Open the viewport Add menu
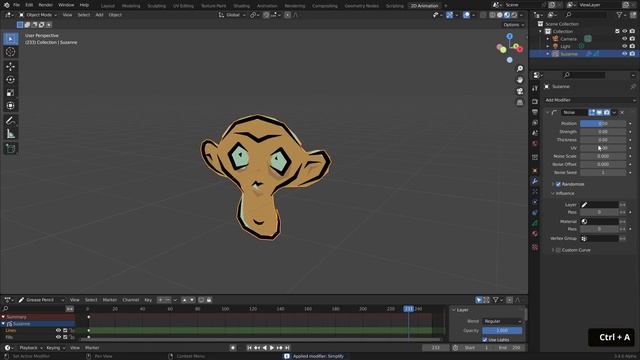 [99, 15]
